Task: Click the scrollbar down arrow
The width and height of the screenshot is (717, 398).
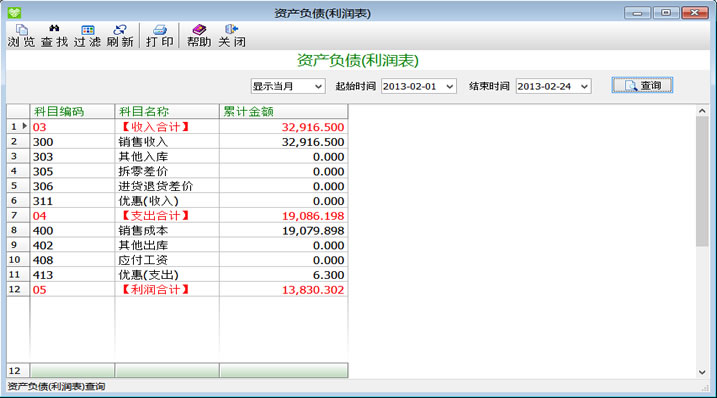Action: [702, 372]
